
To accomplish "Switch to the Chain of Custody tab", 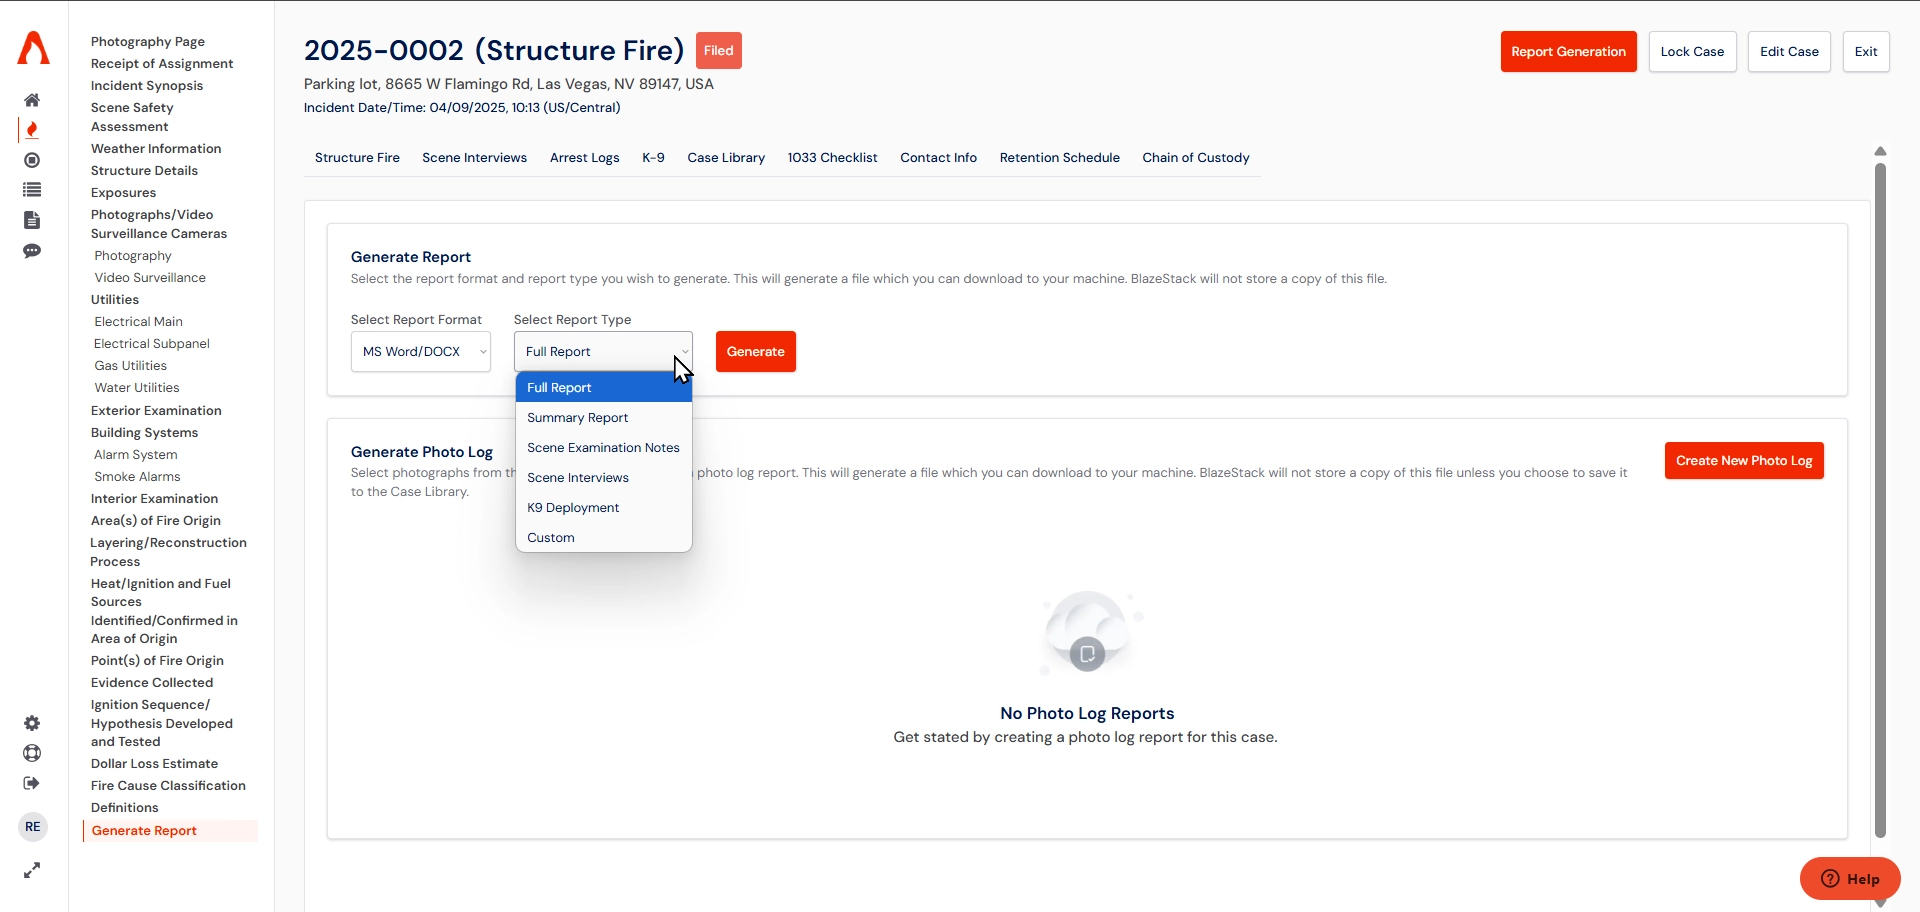I will (x=1196, y=157).
